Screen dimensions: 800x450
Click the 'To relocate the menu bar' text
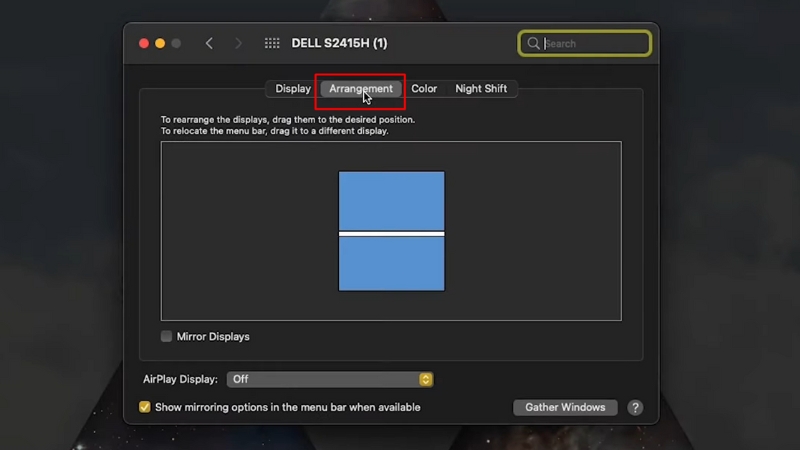[274, 131]
